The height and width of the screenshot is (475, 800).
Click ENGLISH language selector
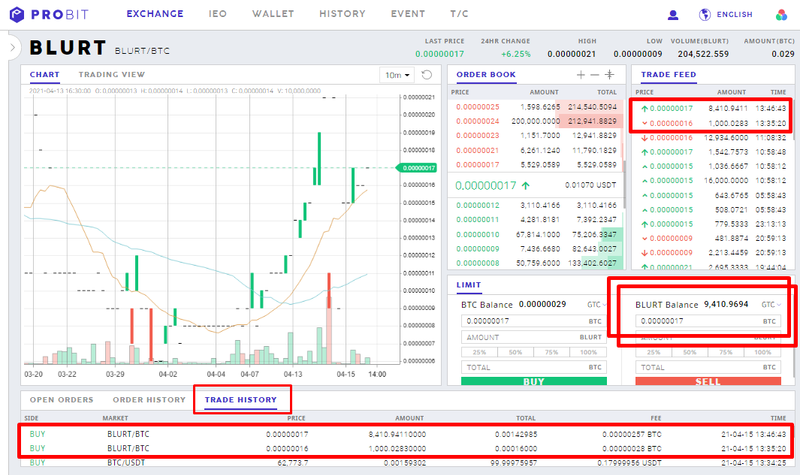pyautogui.click(x=734, y=15)
